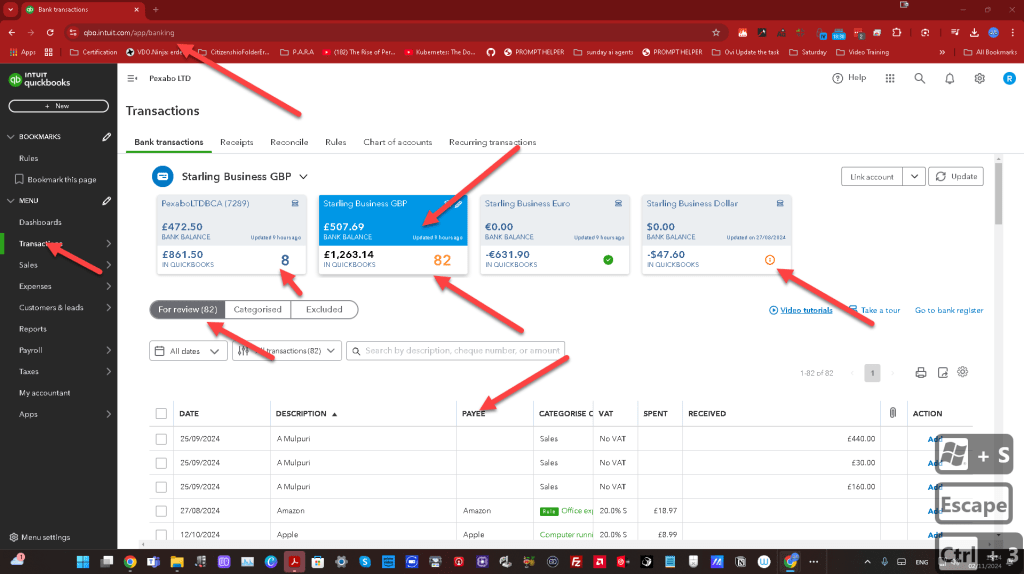Image resolution: width=1024 pixels, height=574 pixels.
Task: Collapse the navigation with hamburger icon
Action: (x=132, y=78)
